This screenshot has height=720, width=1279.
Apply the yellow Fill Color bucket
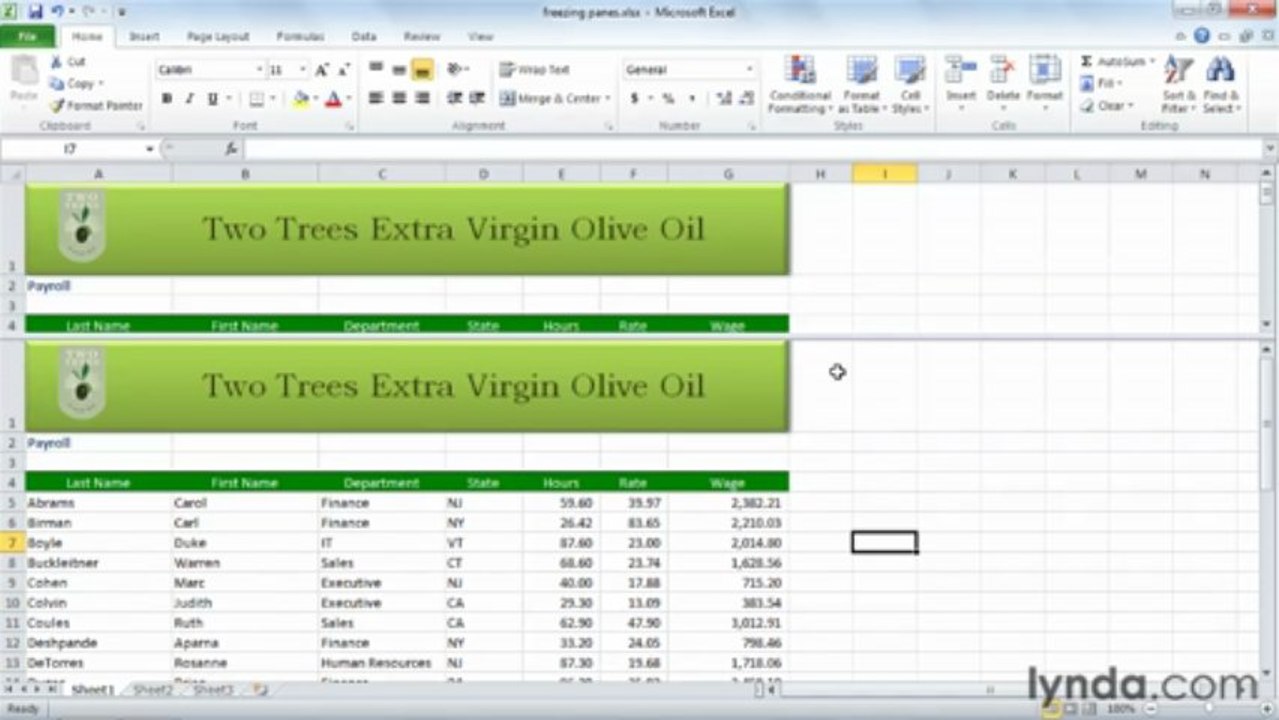tap(300, 99)
